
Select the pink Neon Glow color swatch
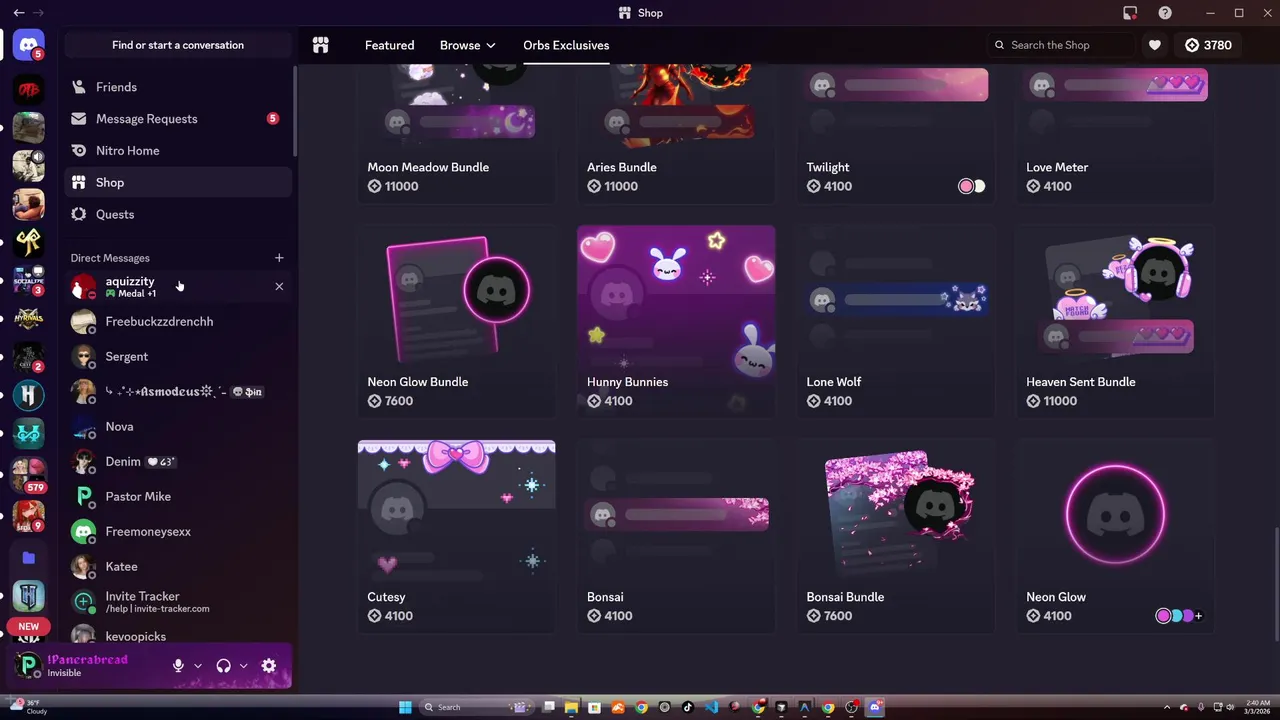pos(1163,616)
